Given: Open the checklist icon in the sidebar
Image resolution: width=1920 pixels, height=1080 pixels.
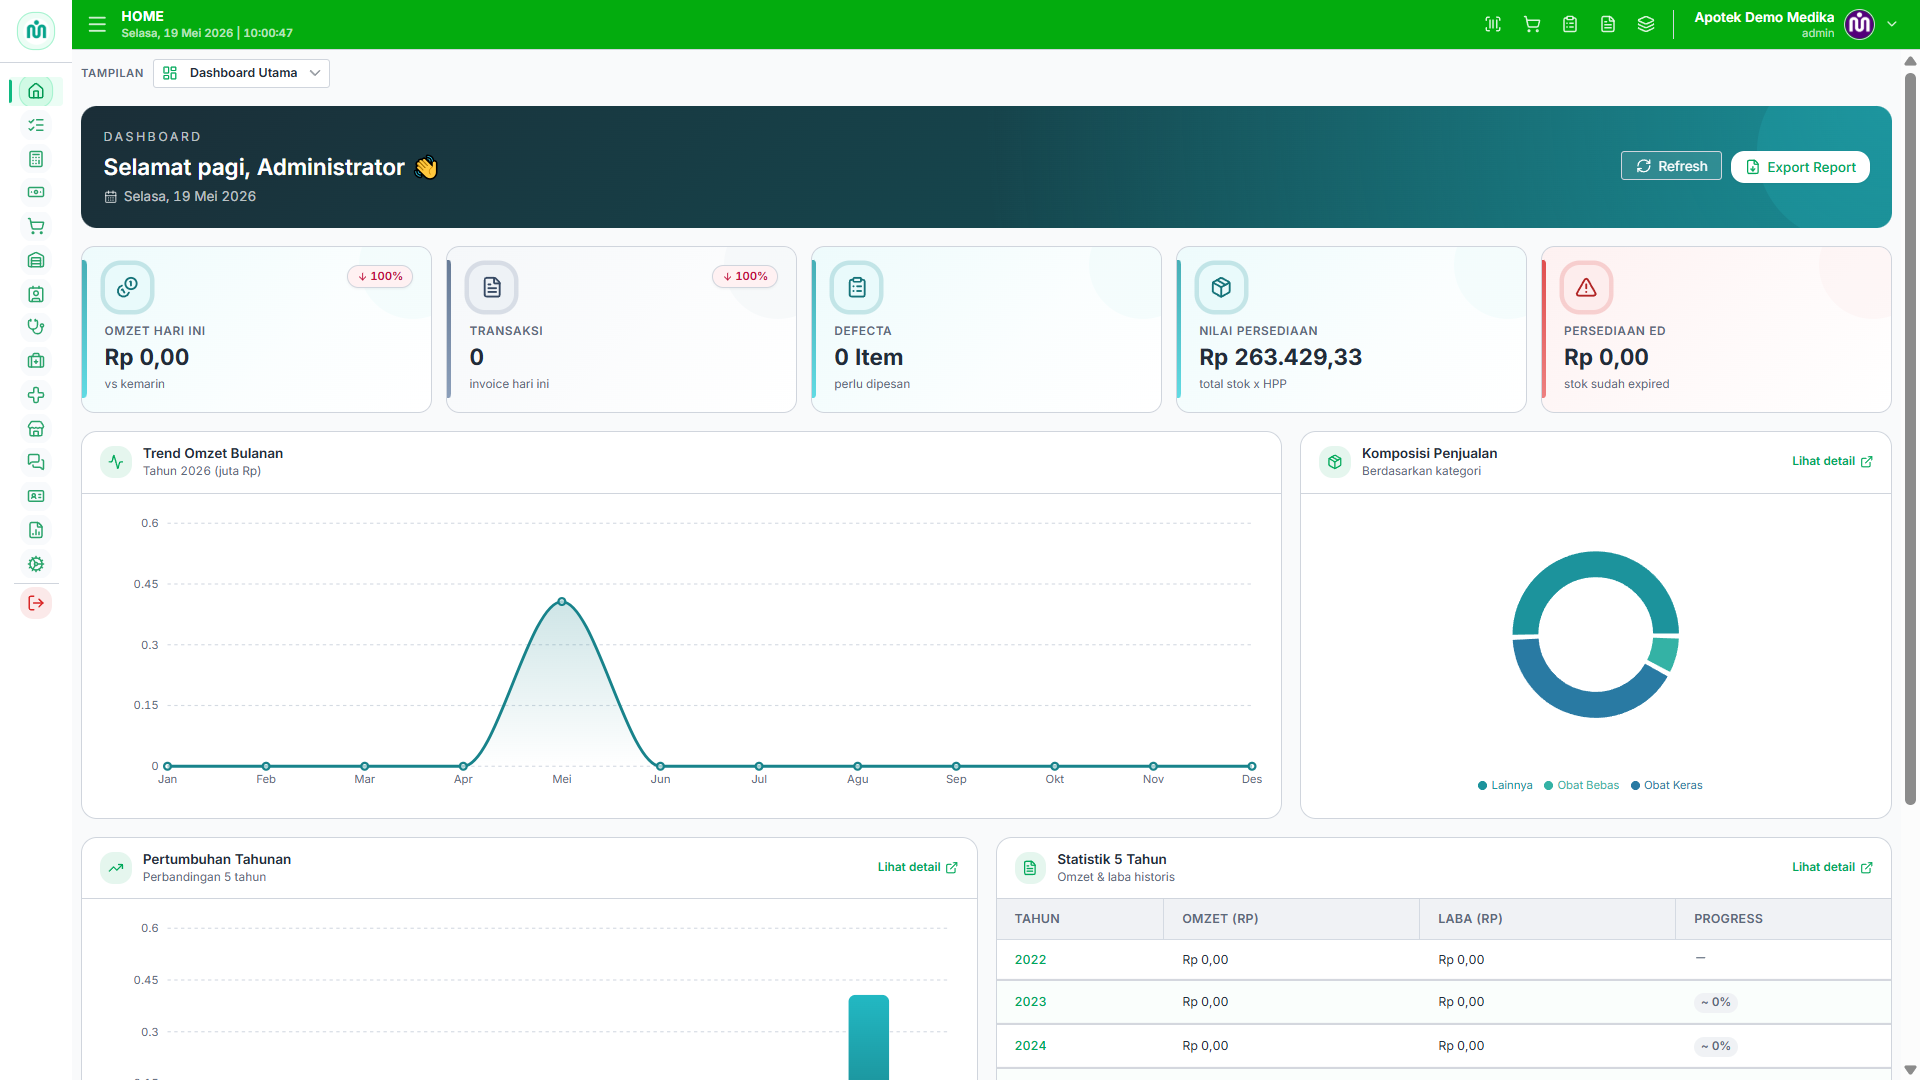Looking at the screenshot, I should (36, 125).
